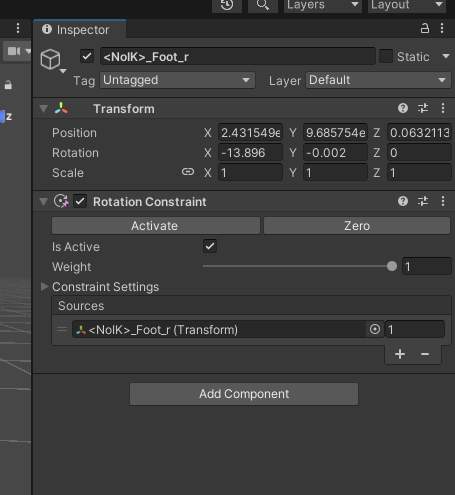Viewport: 455px width, 495px height.
Task: Open the Layers menu in toolbar
Action: click(x=323, y=6)
